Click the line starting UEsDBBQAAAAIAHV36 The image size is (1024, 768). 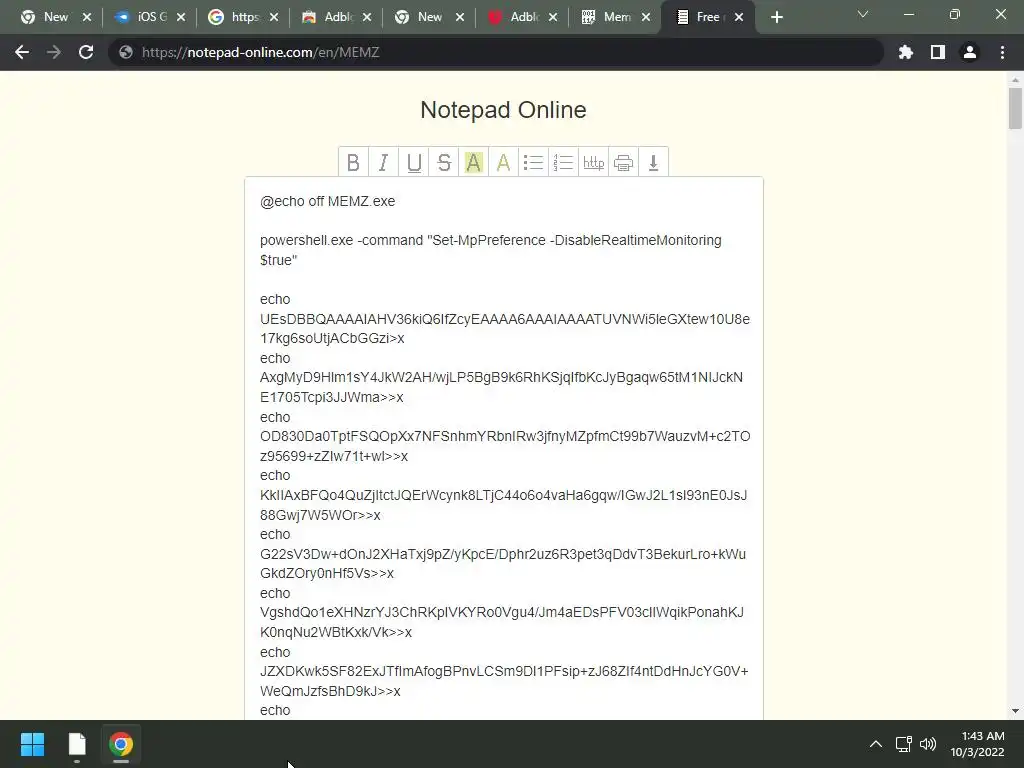505,328
